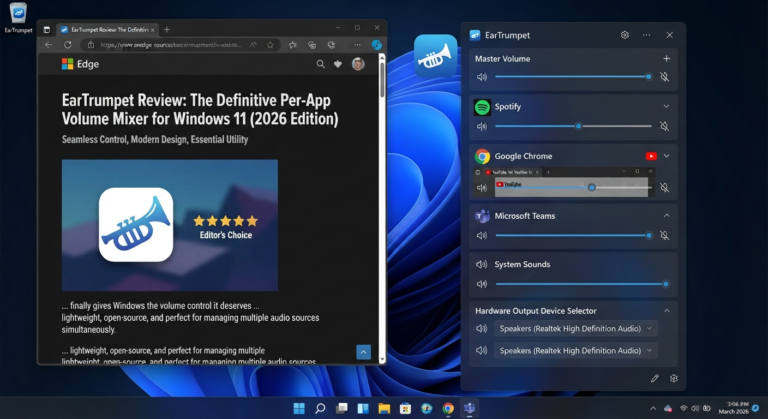
Task: Mute Microsoft Teams using crossed speaker icon
Action: [x=665, y=236]
